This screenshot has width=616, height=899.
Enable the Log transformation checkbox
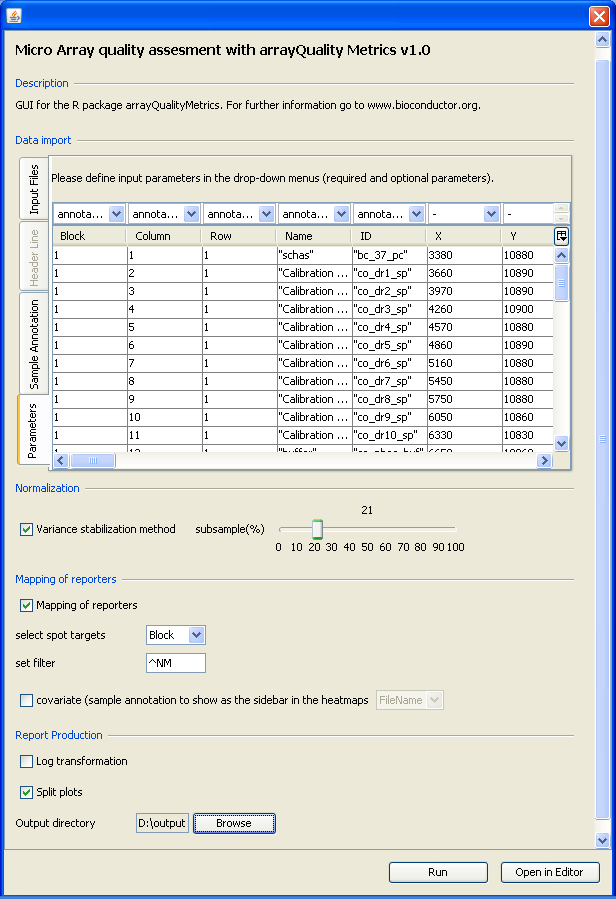tap(26, 761)
